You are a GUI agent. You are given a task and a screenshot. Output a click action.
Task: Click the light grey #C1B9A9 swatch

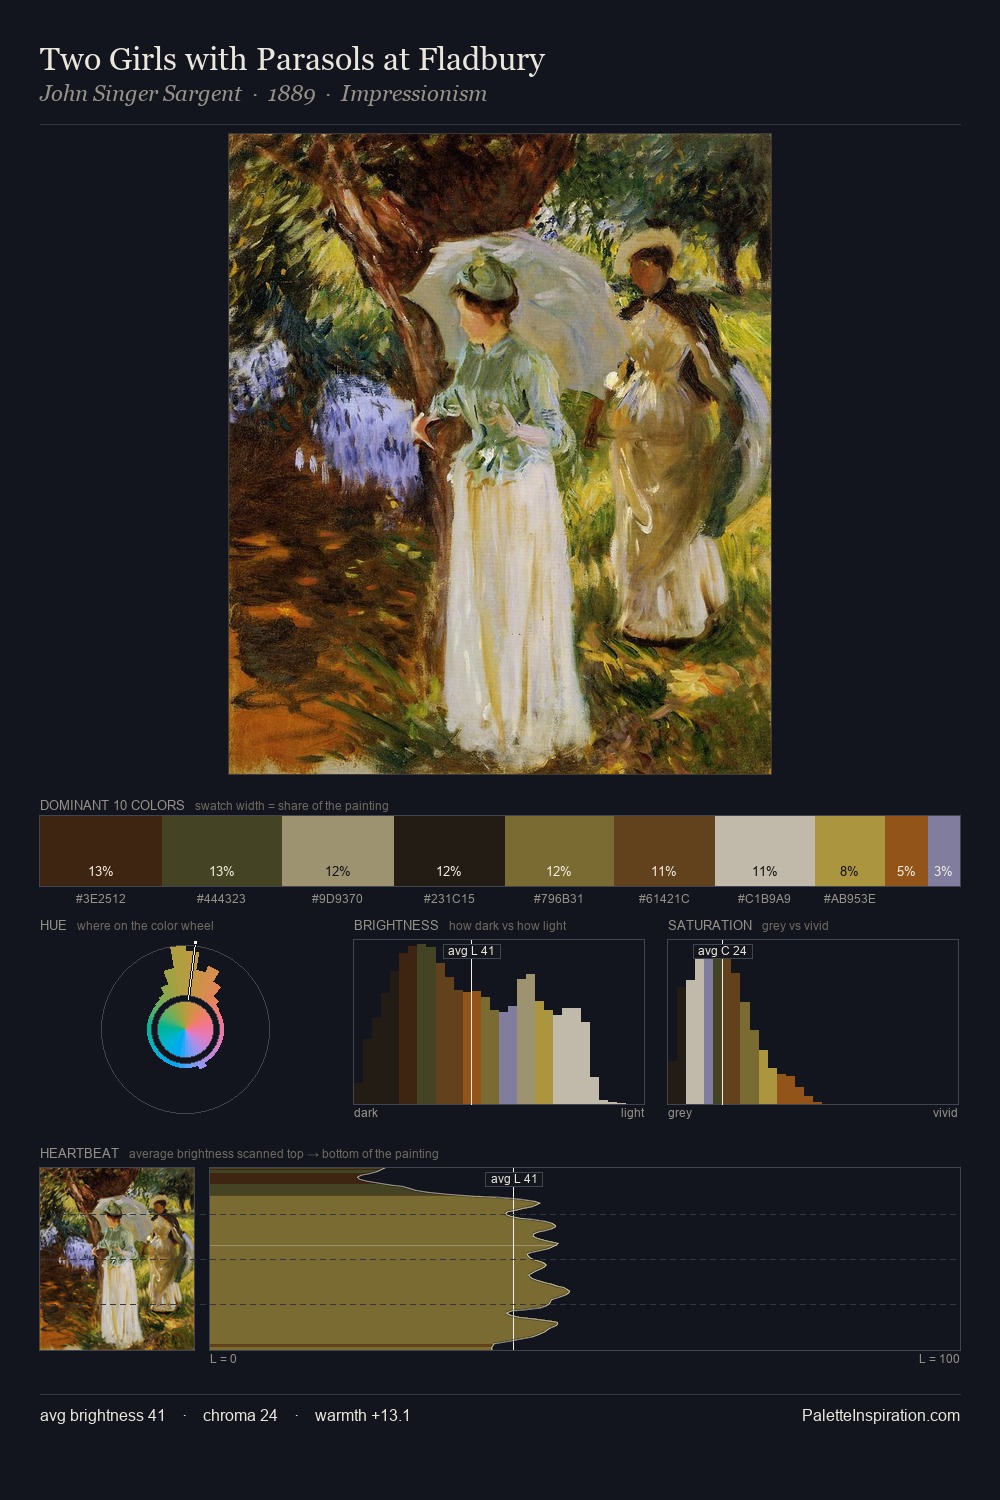pos(765,851)
